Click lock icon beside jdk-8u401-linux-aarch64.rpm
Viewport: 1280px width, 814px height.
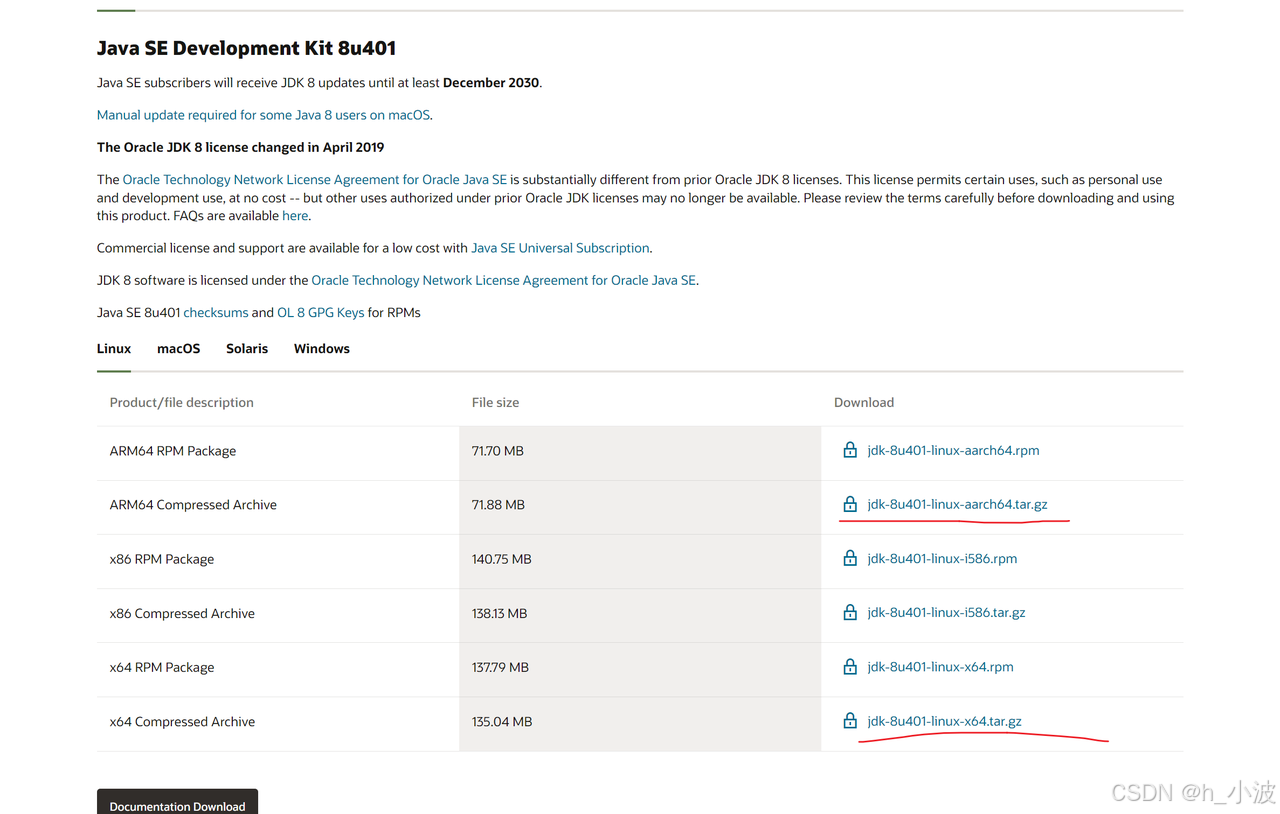(850, 450)
